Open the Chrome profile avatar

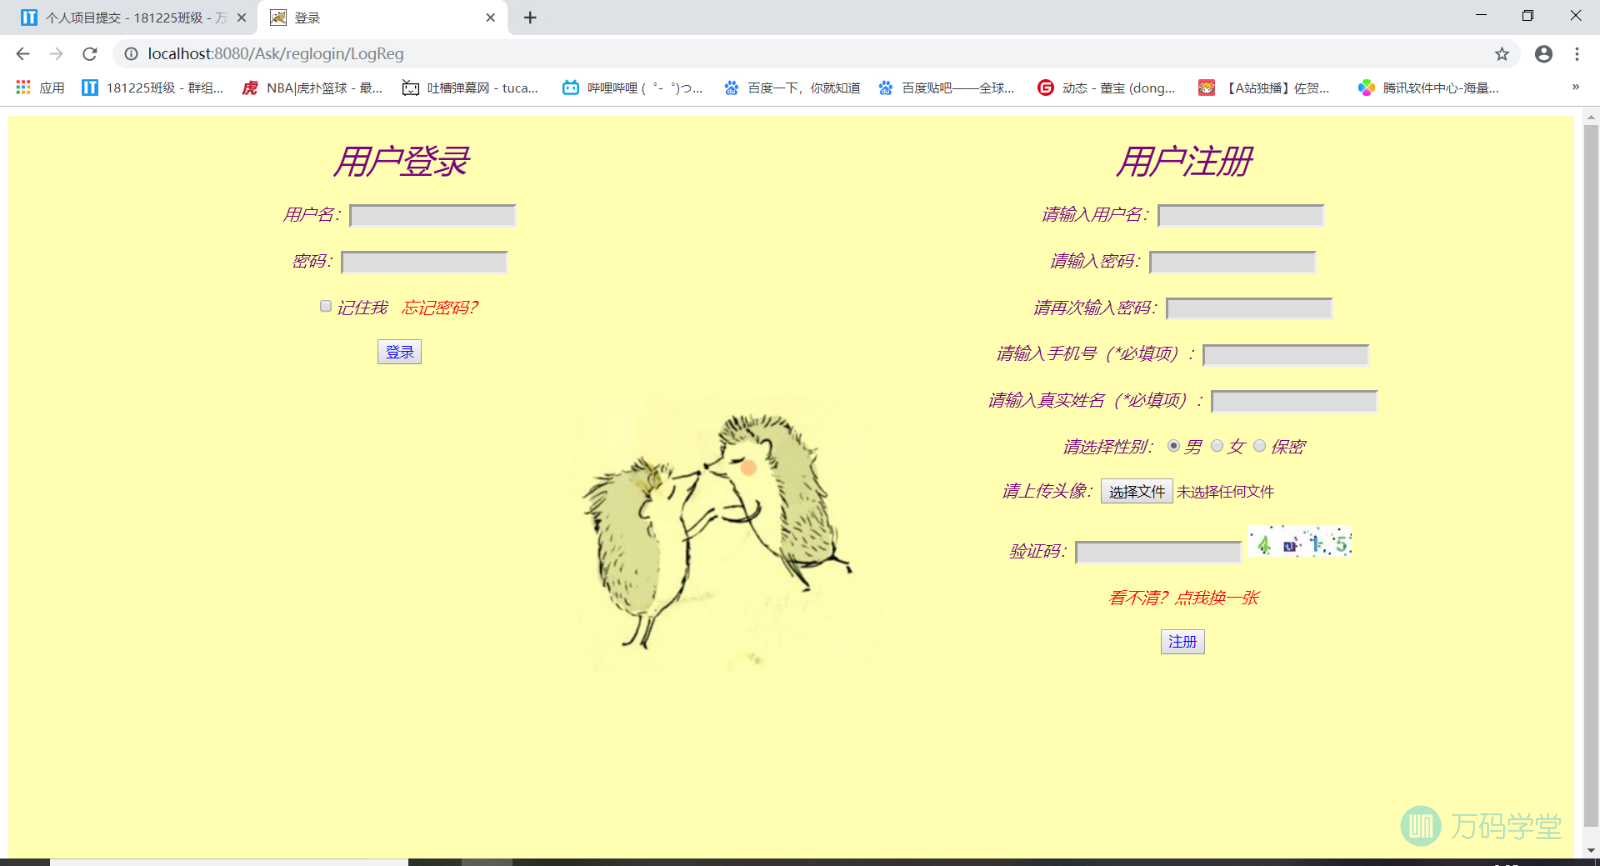pyautogui.click(x=1544, y=54)
